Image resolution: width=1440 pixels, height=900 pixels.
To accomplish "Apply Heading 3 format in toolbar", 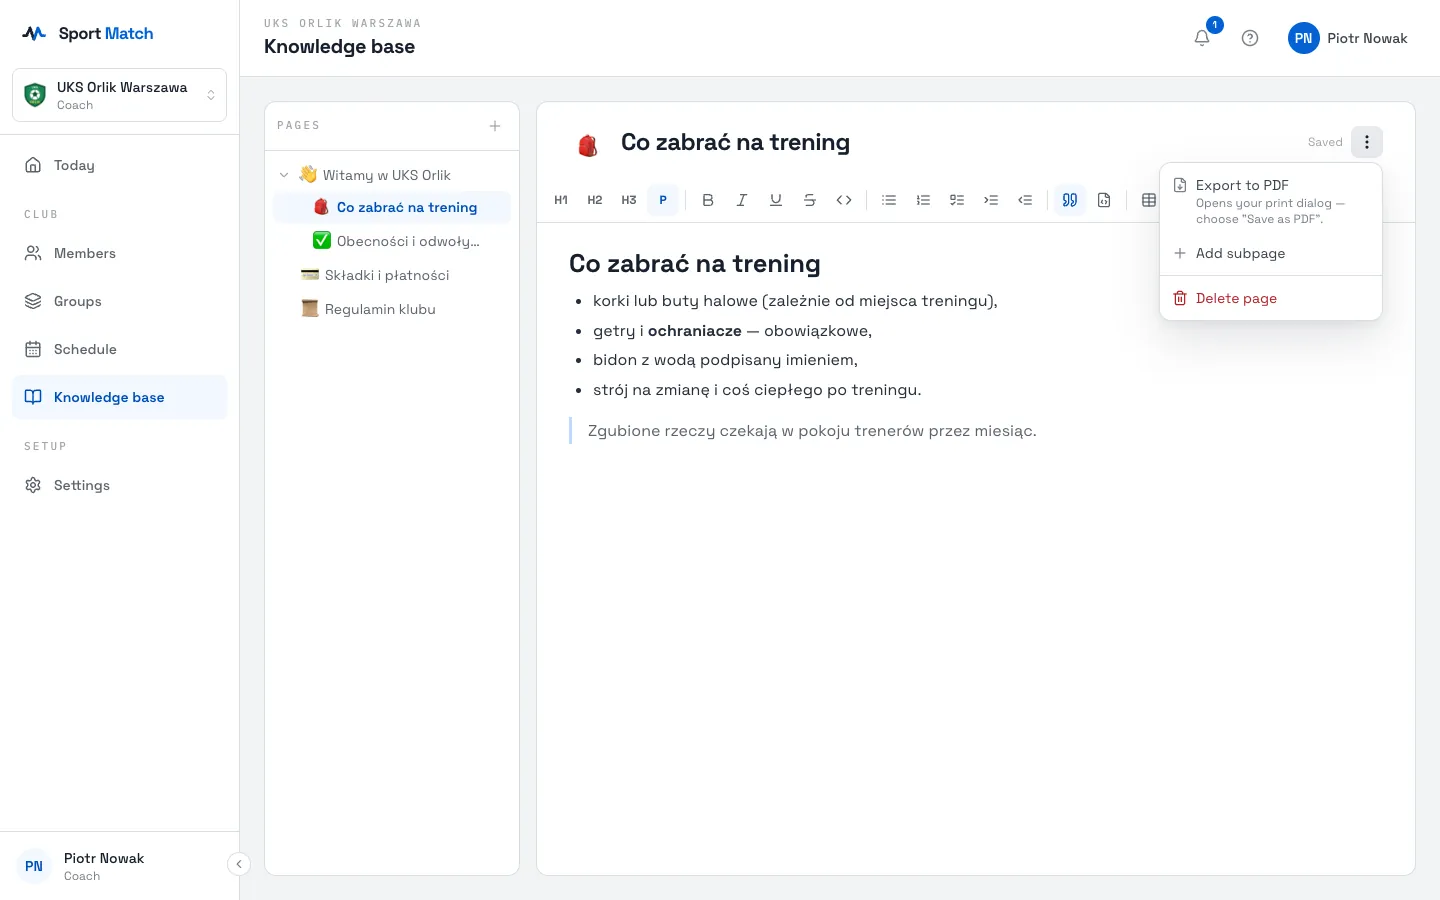I will point(629,200).
